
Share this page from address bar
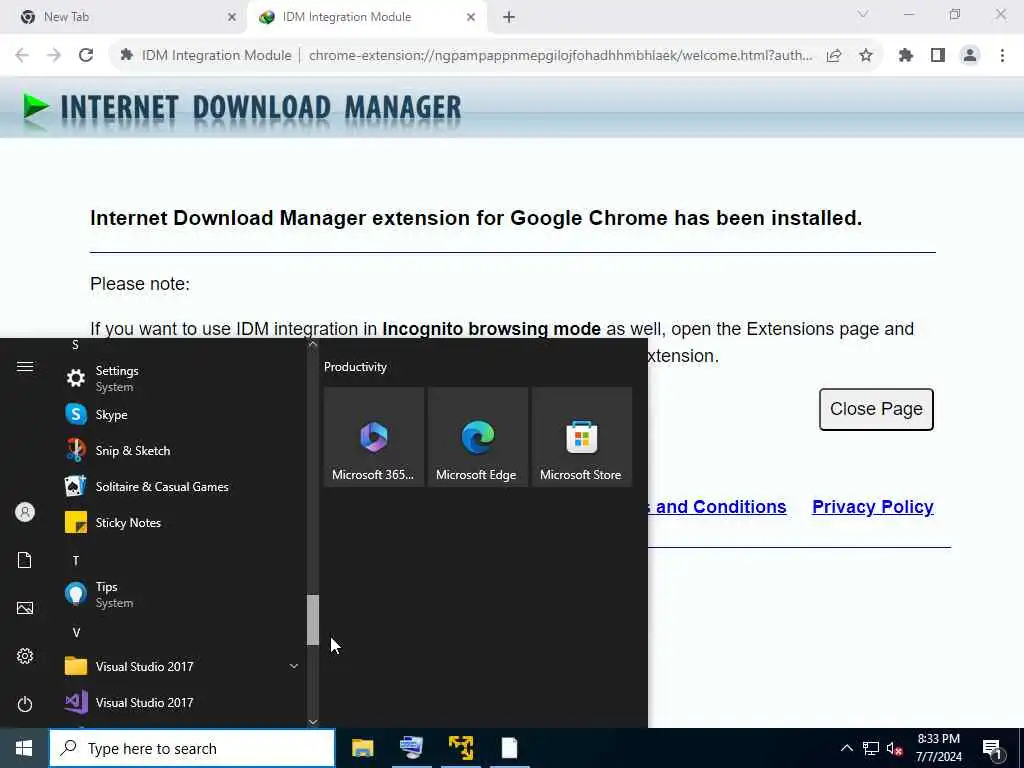click(x=834, y=56)
